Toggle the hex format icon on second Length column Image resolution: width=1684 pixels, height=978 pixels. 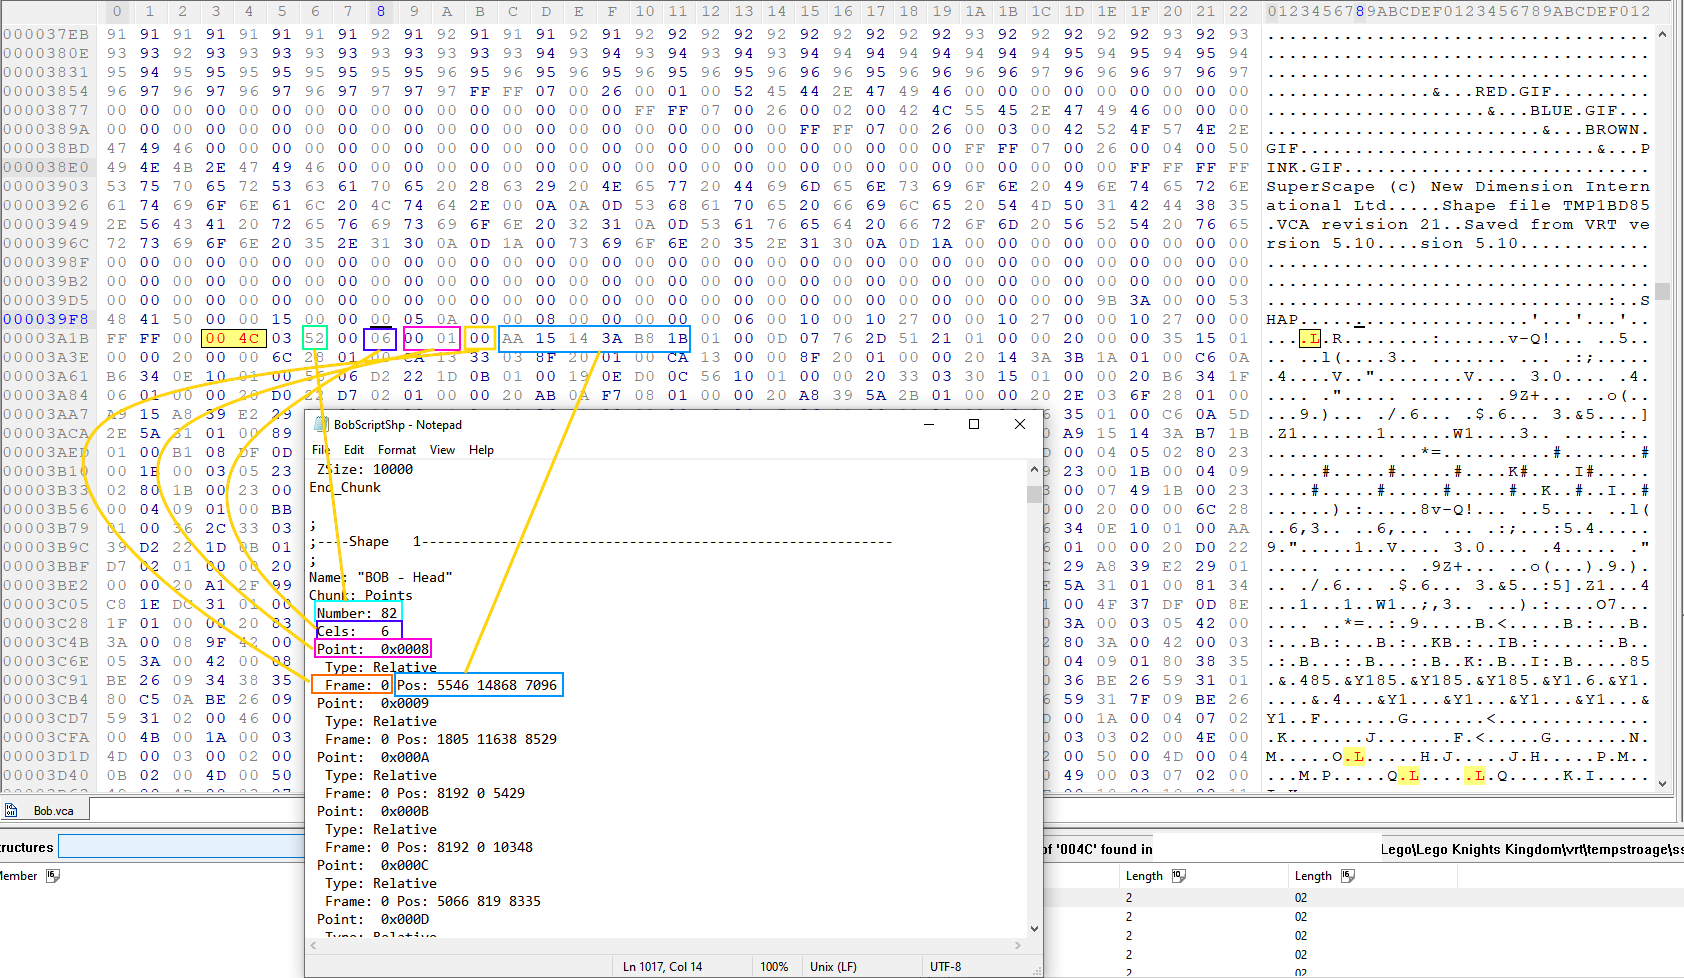coord(1348,875)
